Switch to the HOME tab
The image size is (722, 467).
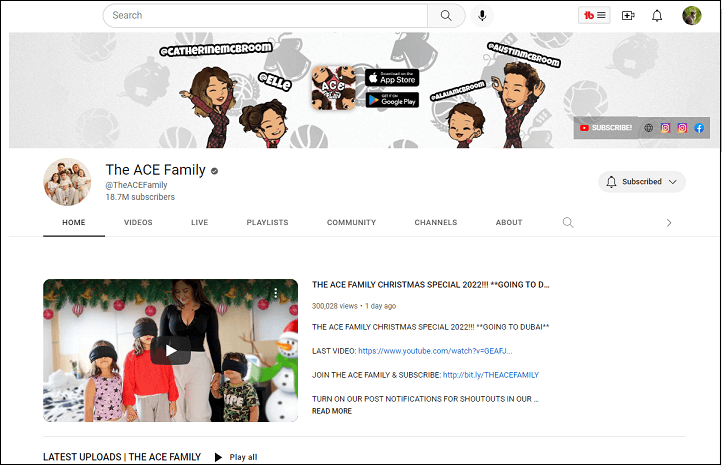point(74,222)
